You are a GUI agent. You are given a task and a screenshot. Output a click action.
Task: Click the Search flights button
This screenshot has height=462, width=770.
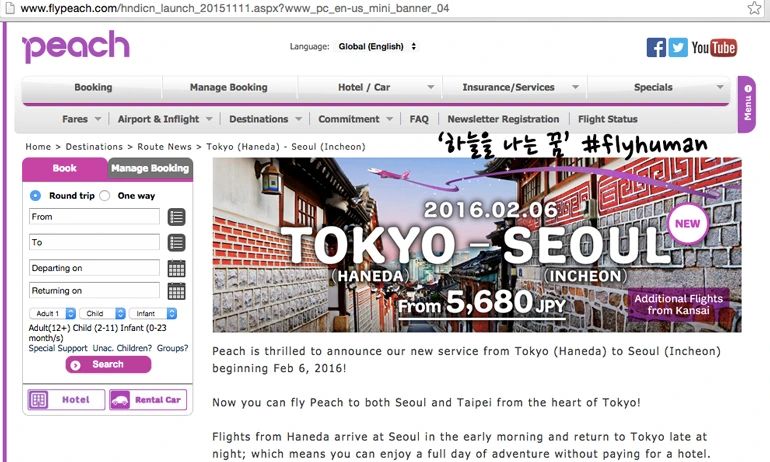108,364
